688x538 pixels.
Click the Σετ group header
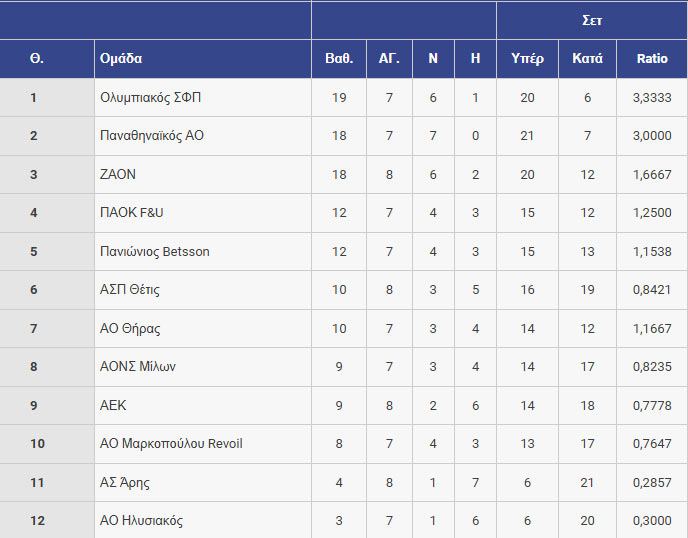pyautogui.click(x=592, y=20)
